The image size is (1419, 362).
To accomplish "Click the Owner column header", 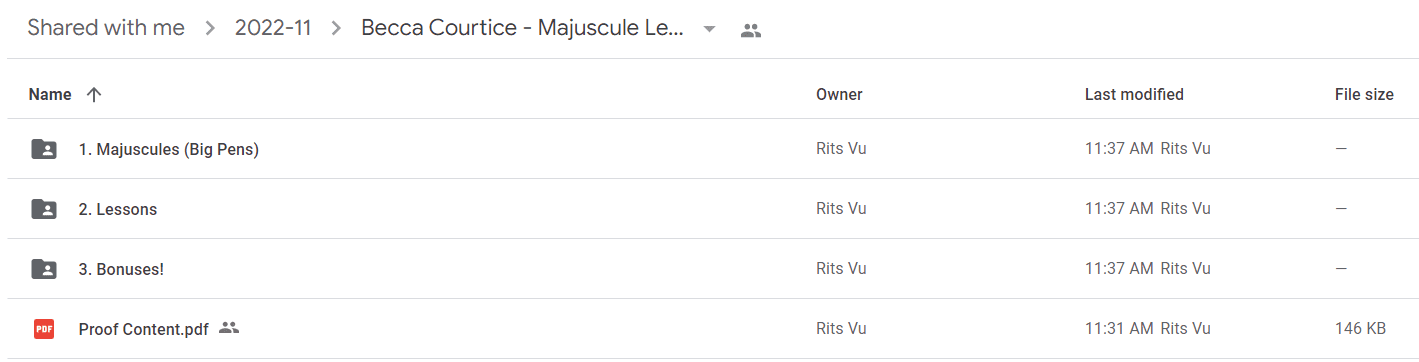I will point(839,95).
